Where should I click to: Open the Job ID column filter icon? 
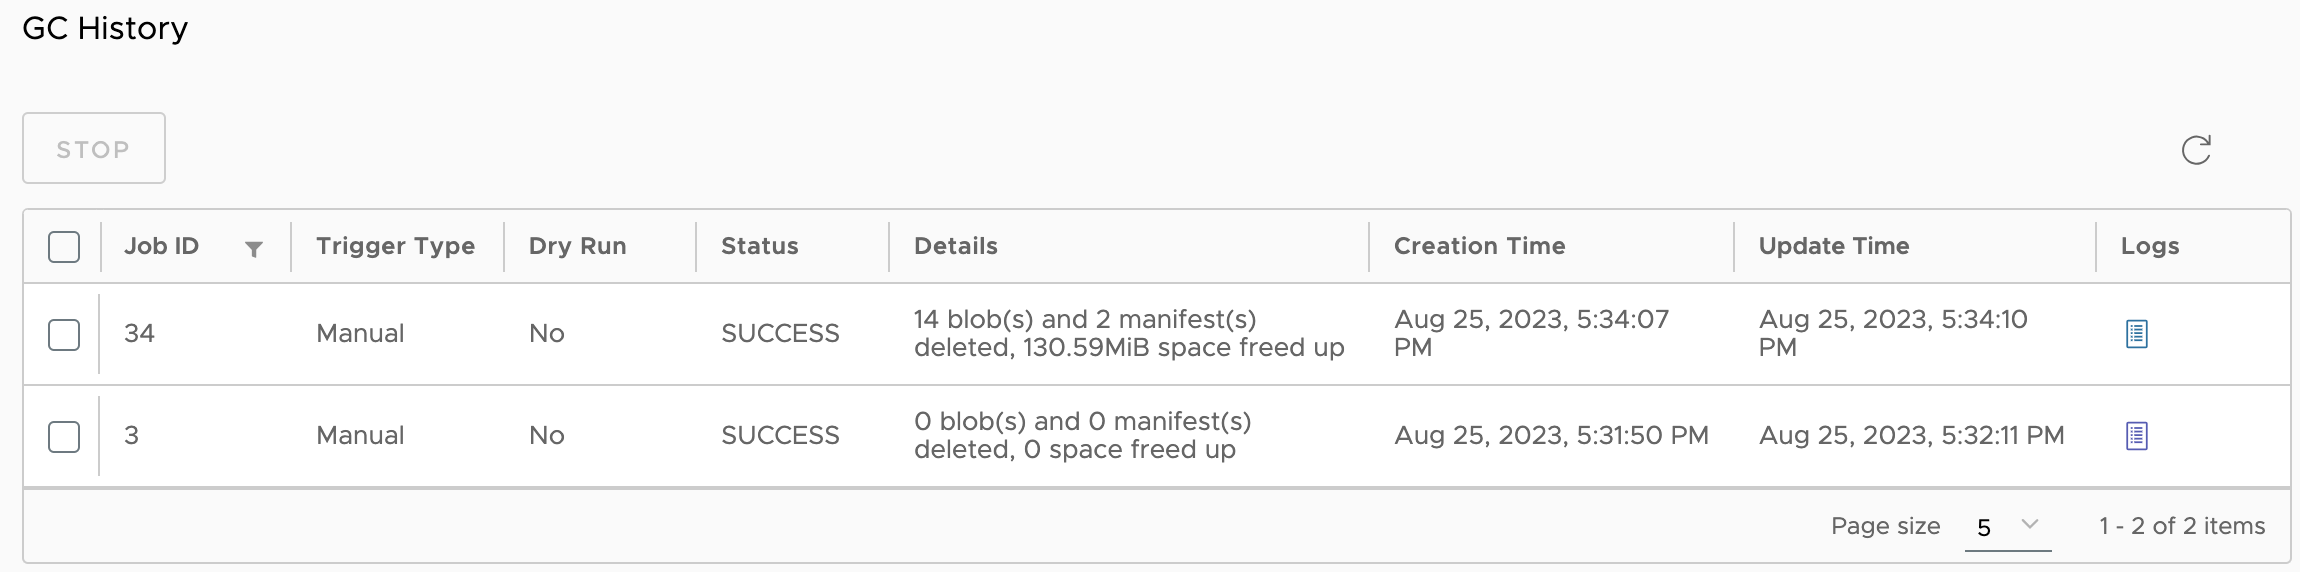254,249
